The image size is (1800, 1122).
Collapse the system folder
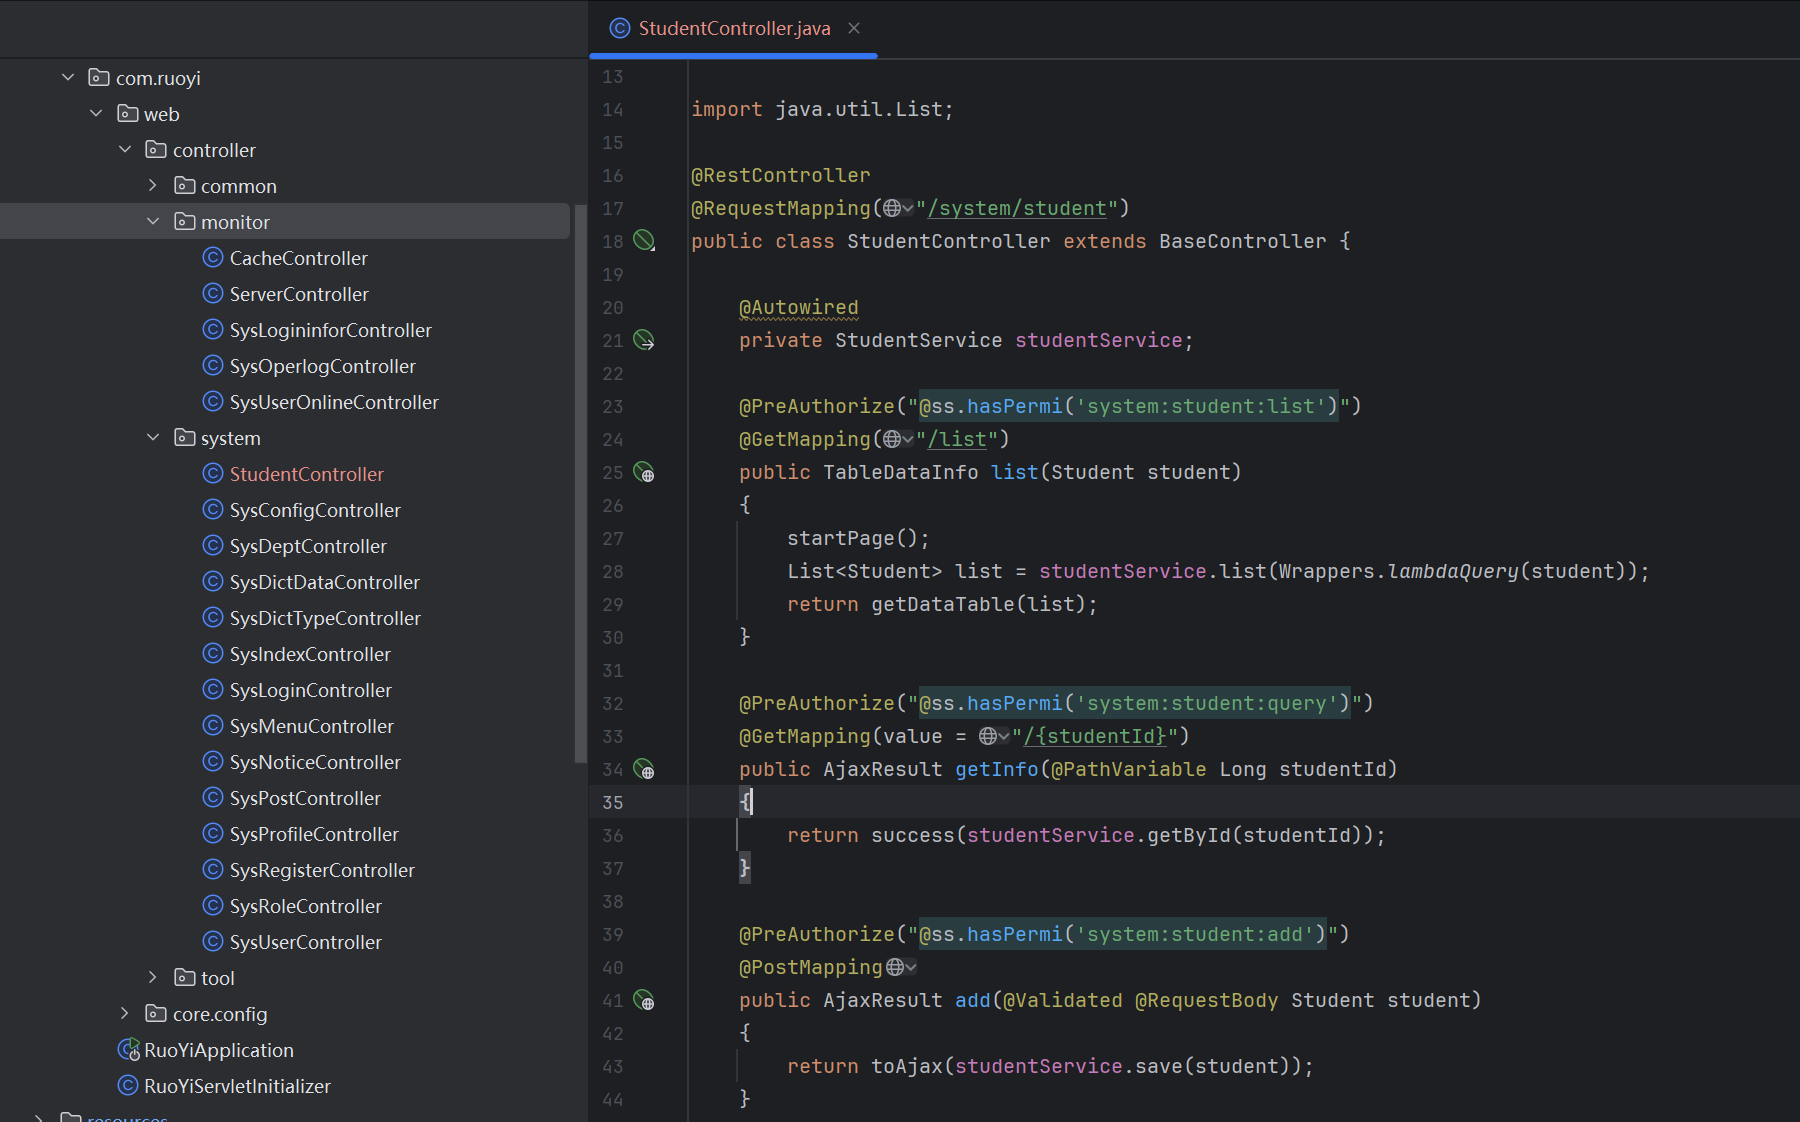pos(153,437)
